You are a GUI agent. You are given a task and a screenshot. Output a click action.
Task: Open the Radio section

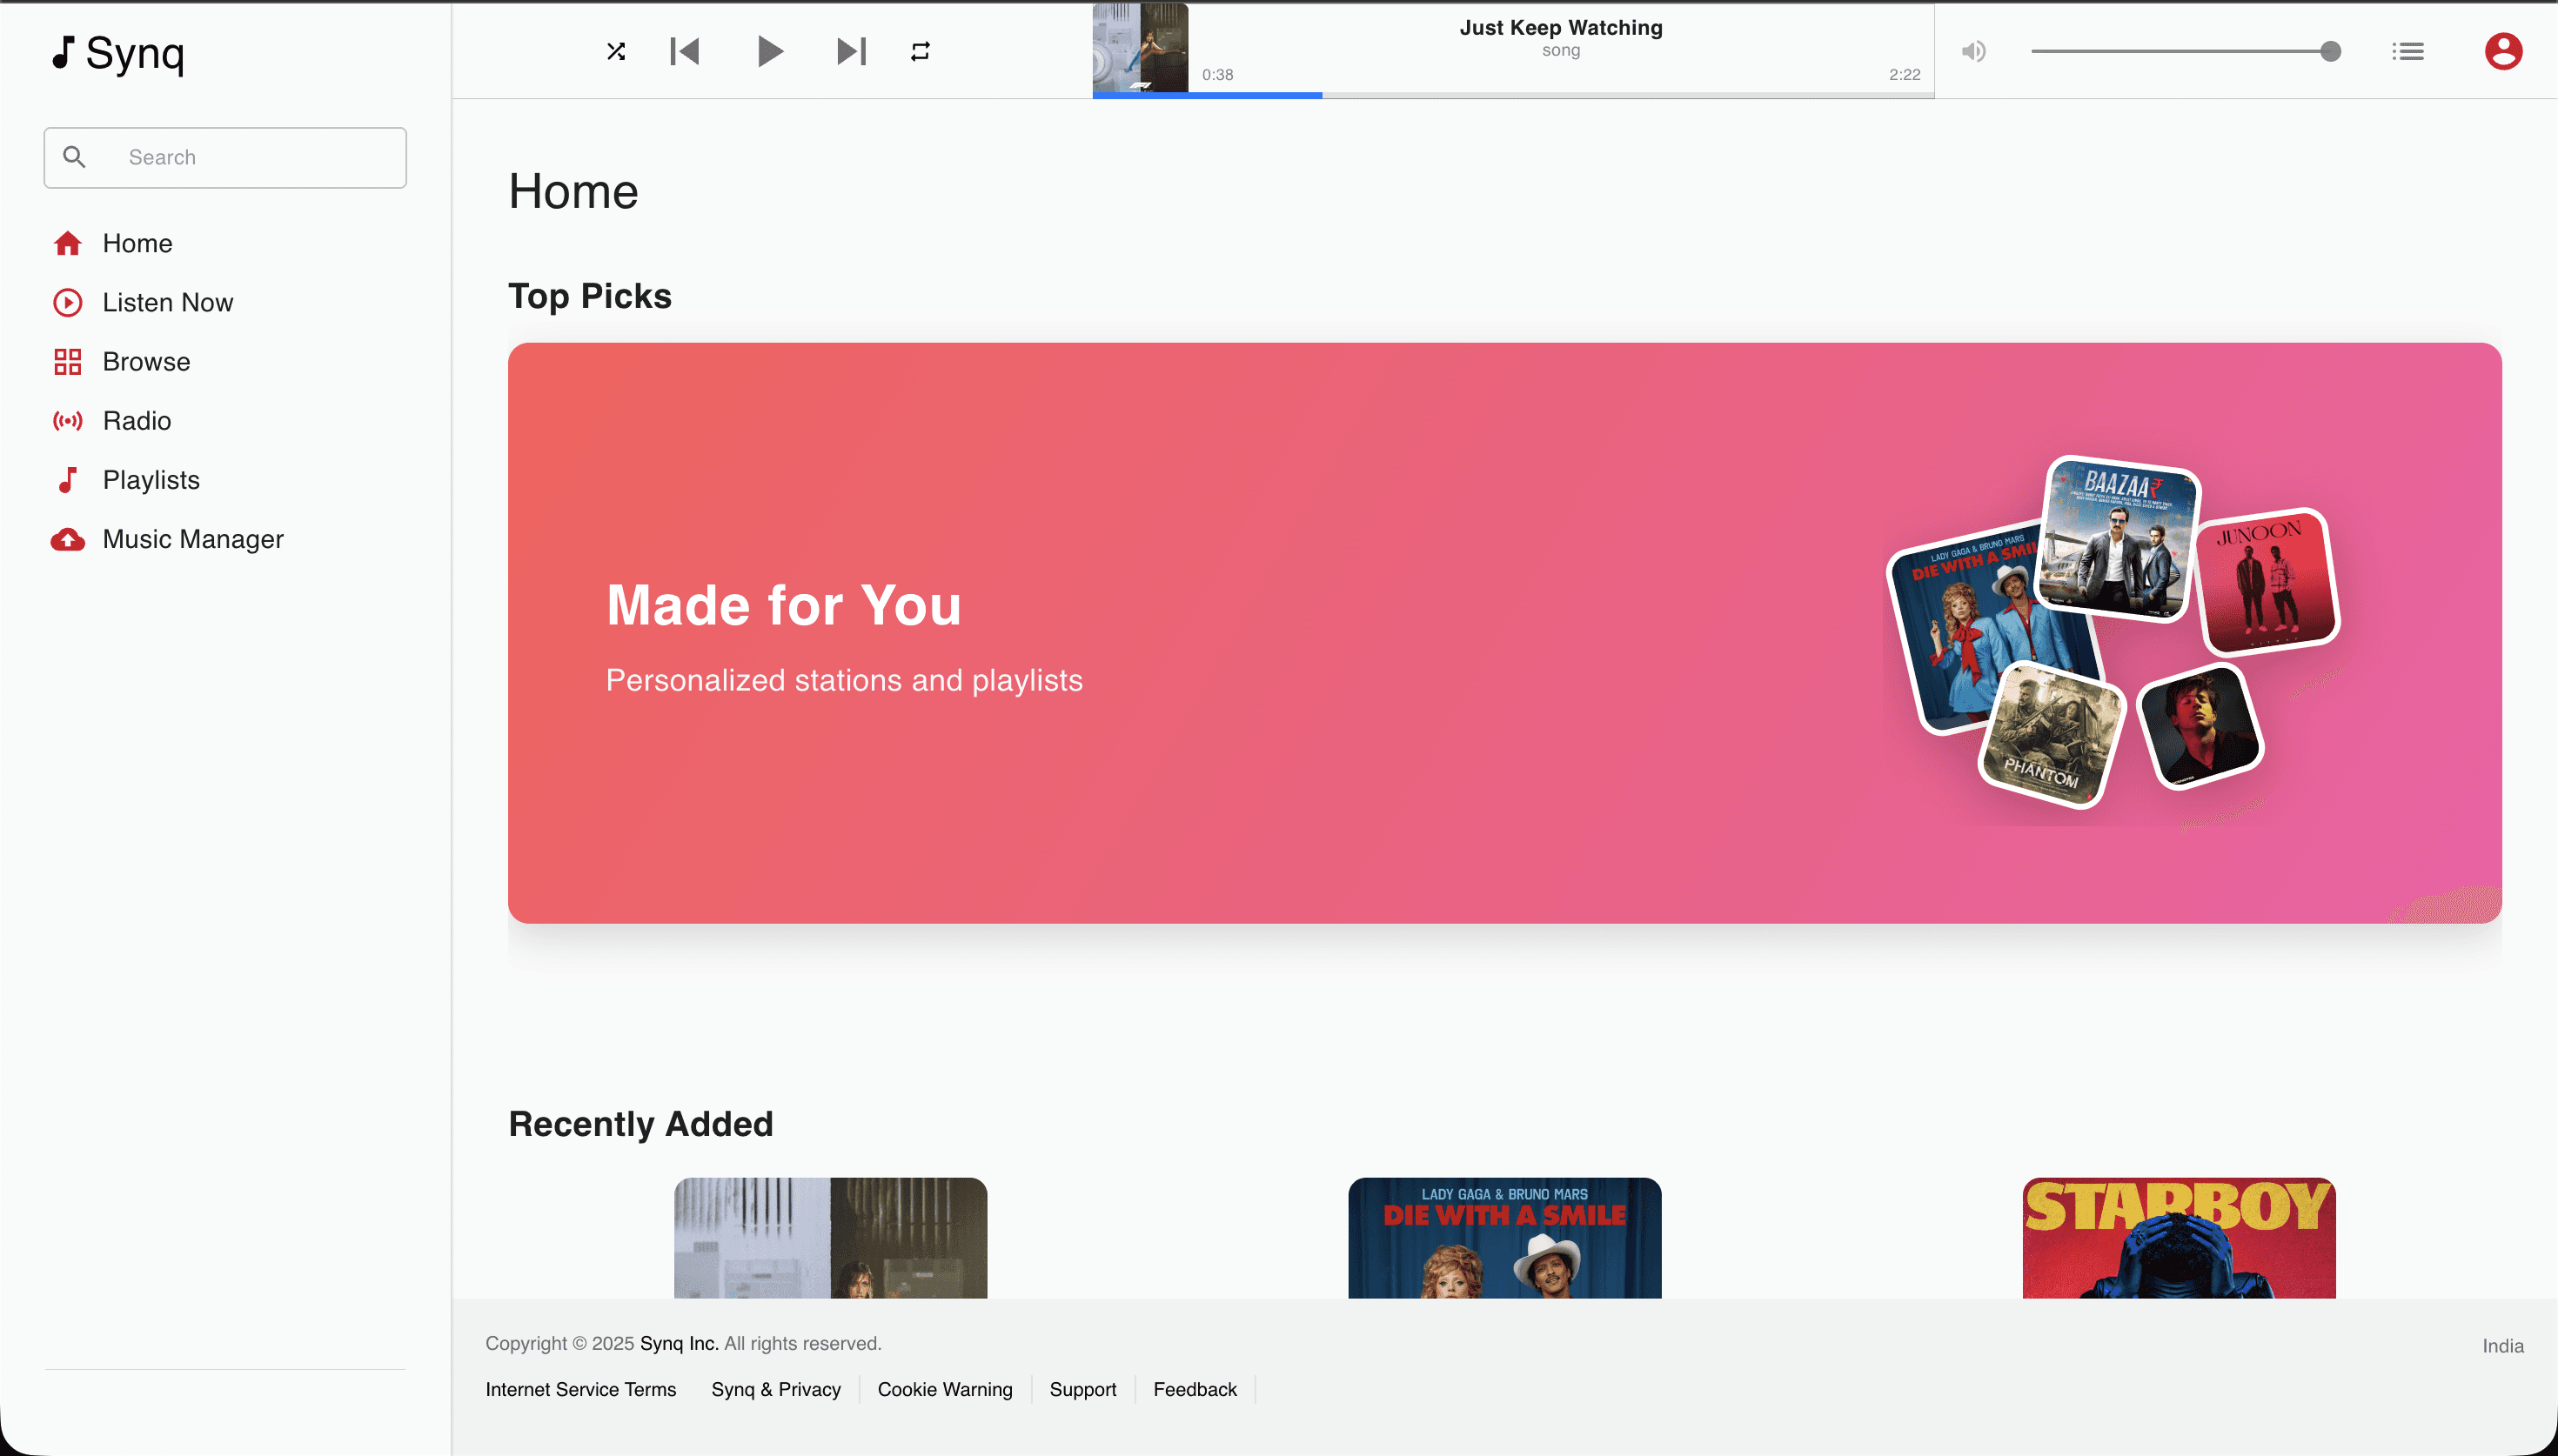(137, 420)
